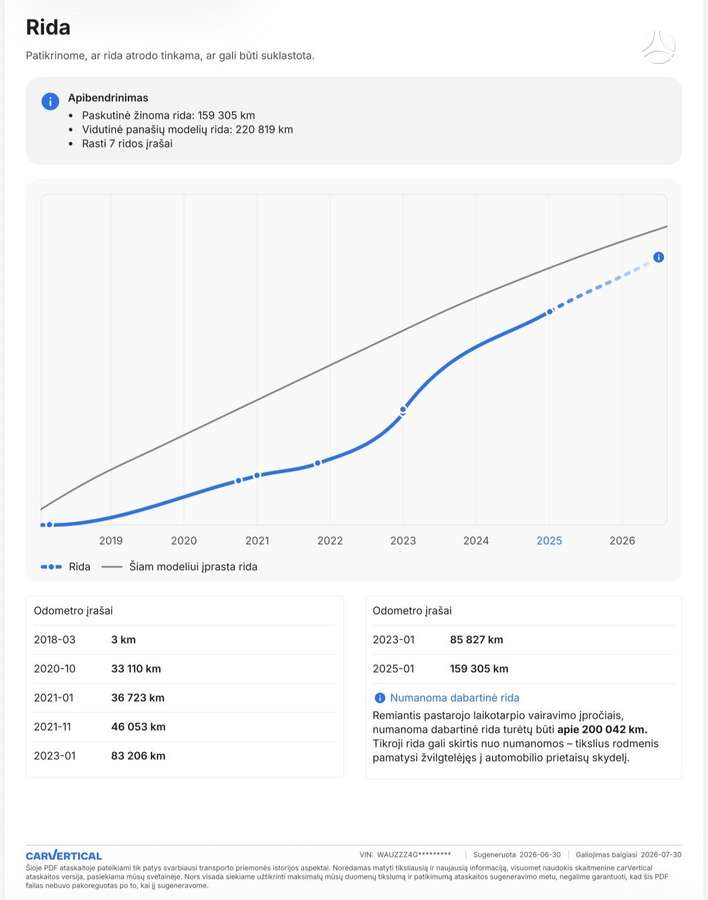Click the first data point at the start of the chart
The width and height of the screenshot is (708, 900).
(49, 525)
